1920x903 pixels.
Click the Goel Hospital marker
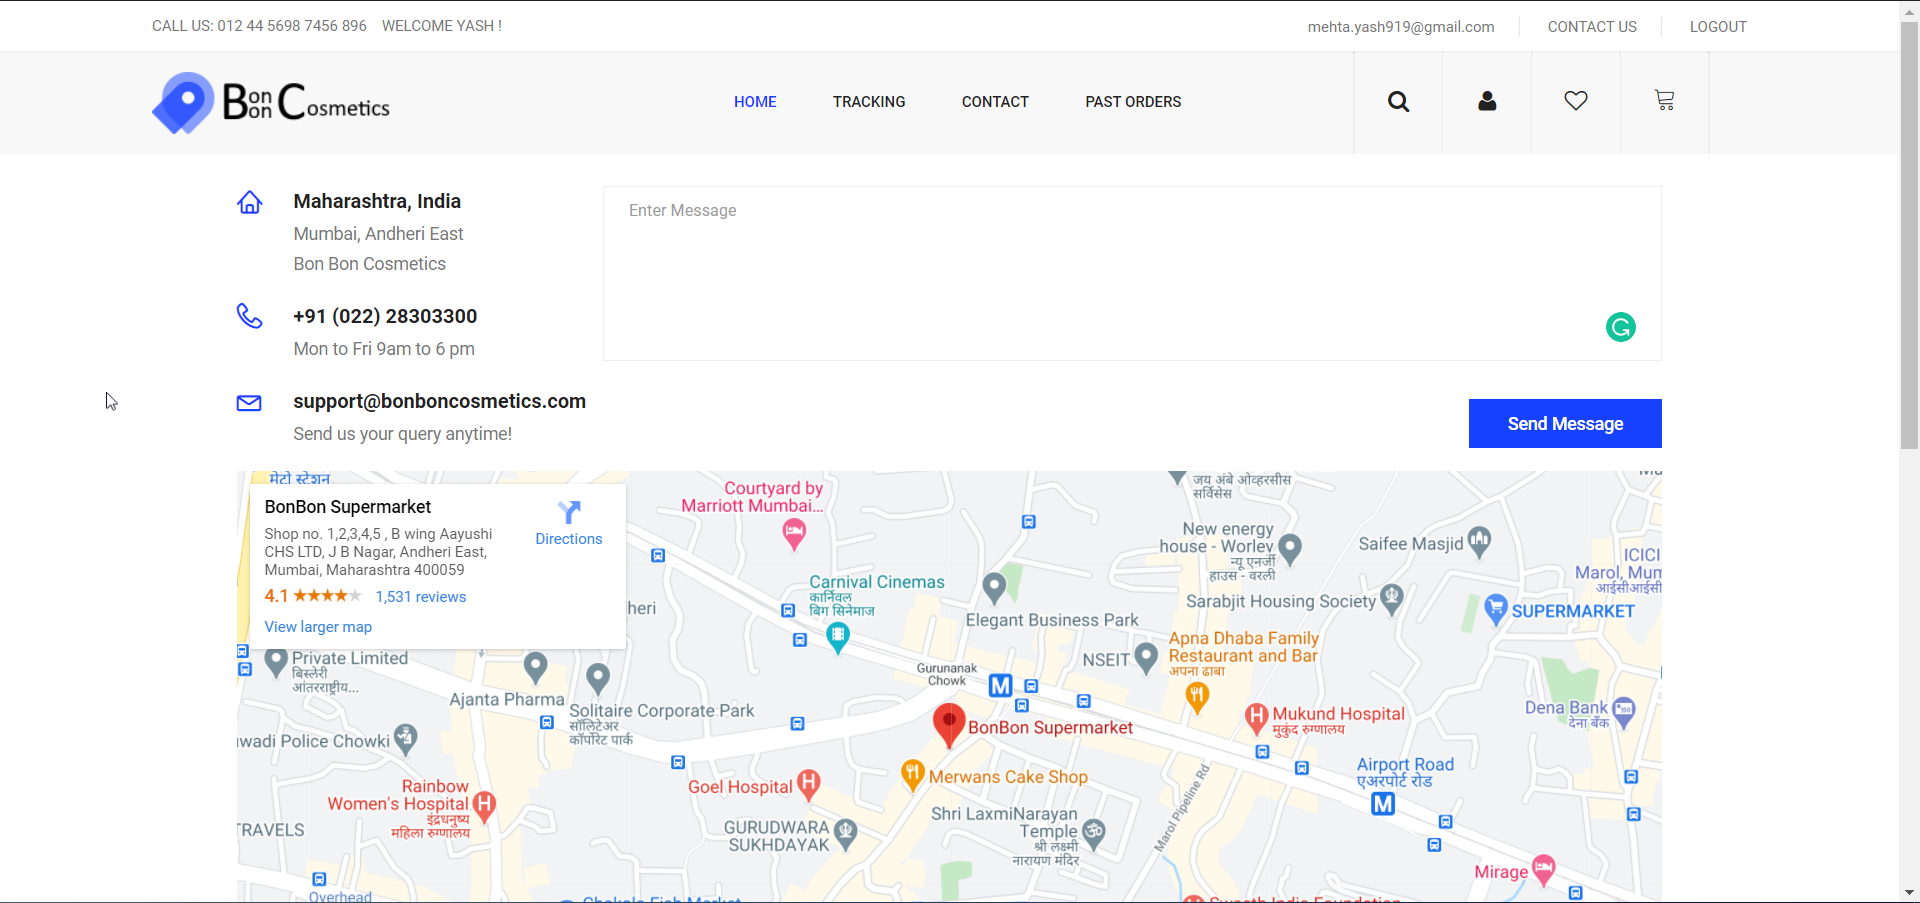809,785
